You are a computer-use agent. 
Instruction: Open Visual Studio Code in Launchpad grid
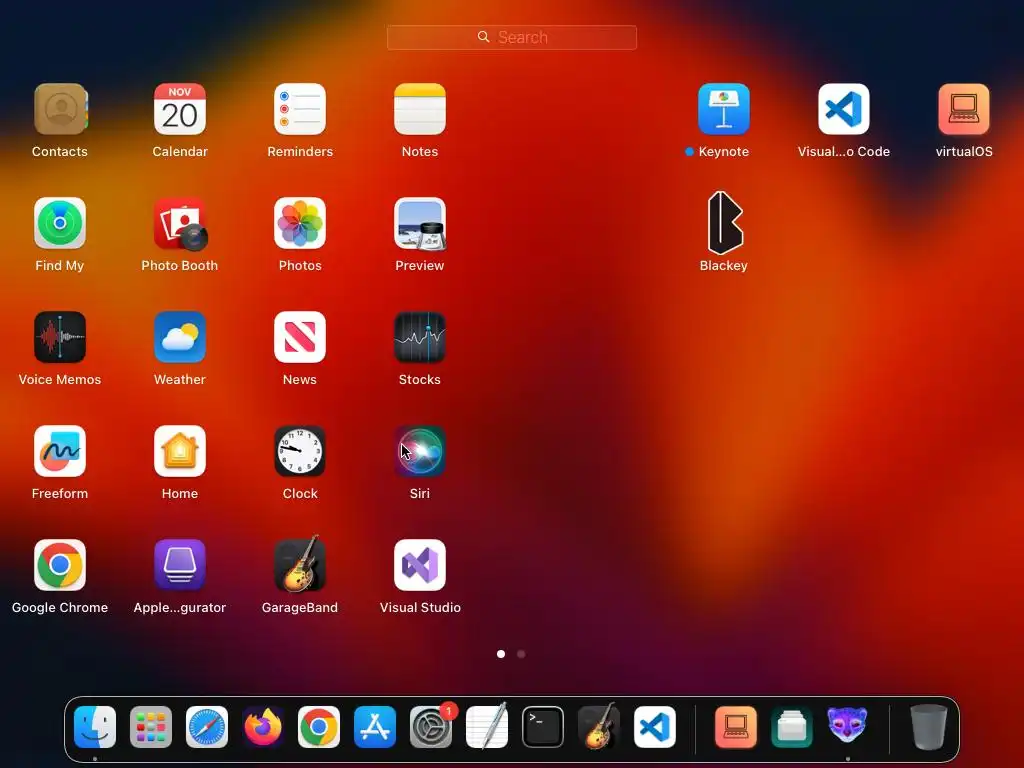click(844, 109)
